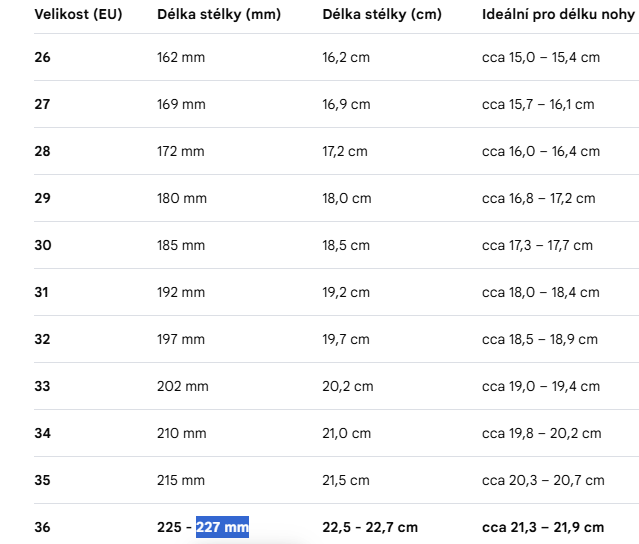
Task: Click the 'Délka stélky (mm)' column header
Action: pyautogui.click(x=219, y=14)
